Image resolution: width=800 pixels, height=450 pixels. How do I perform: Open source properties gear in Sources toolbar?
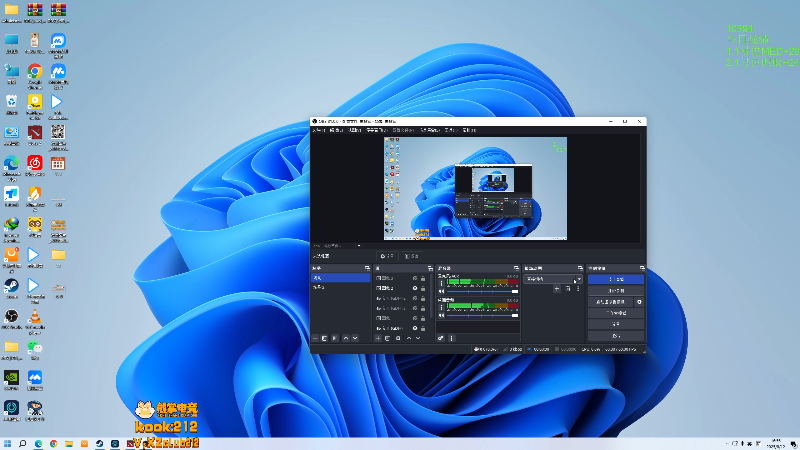click(x=398, y=338)
